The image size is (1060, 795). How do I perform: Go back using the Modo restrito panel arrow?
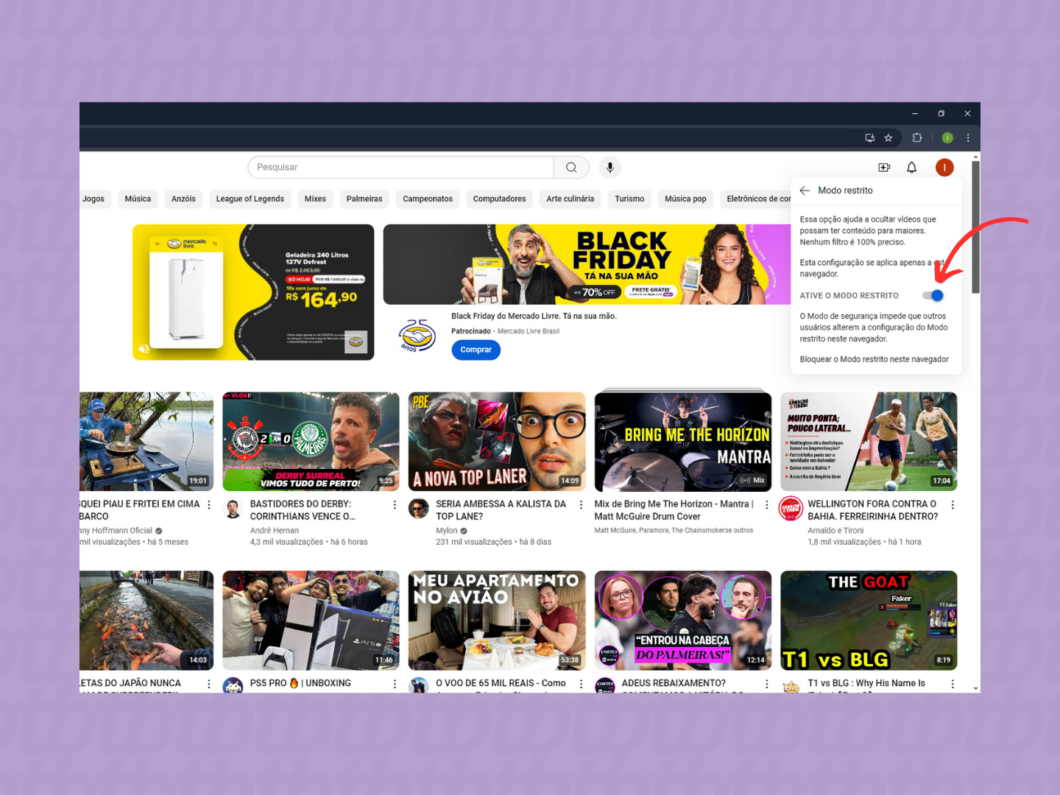803,189
